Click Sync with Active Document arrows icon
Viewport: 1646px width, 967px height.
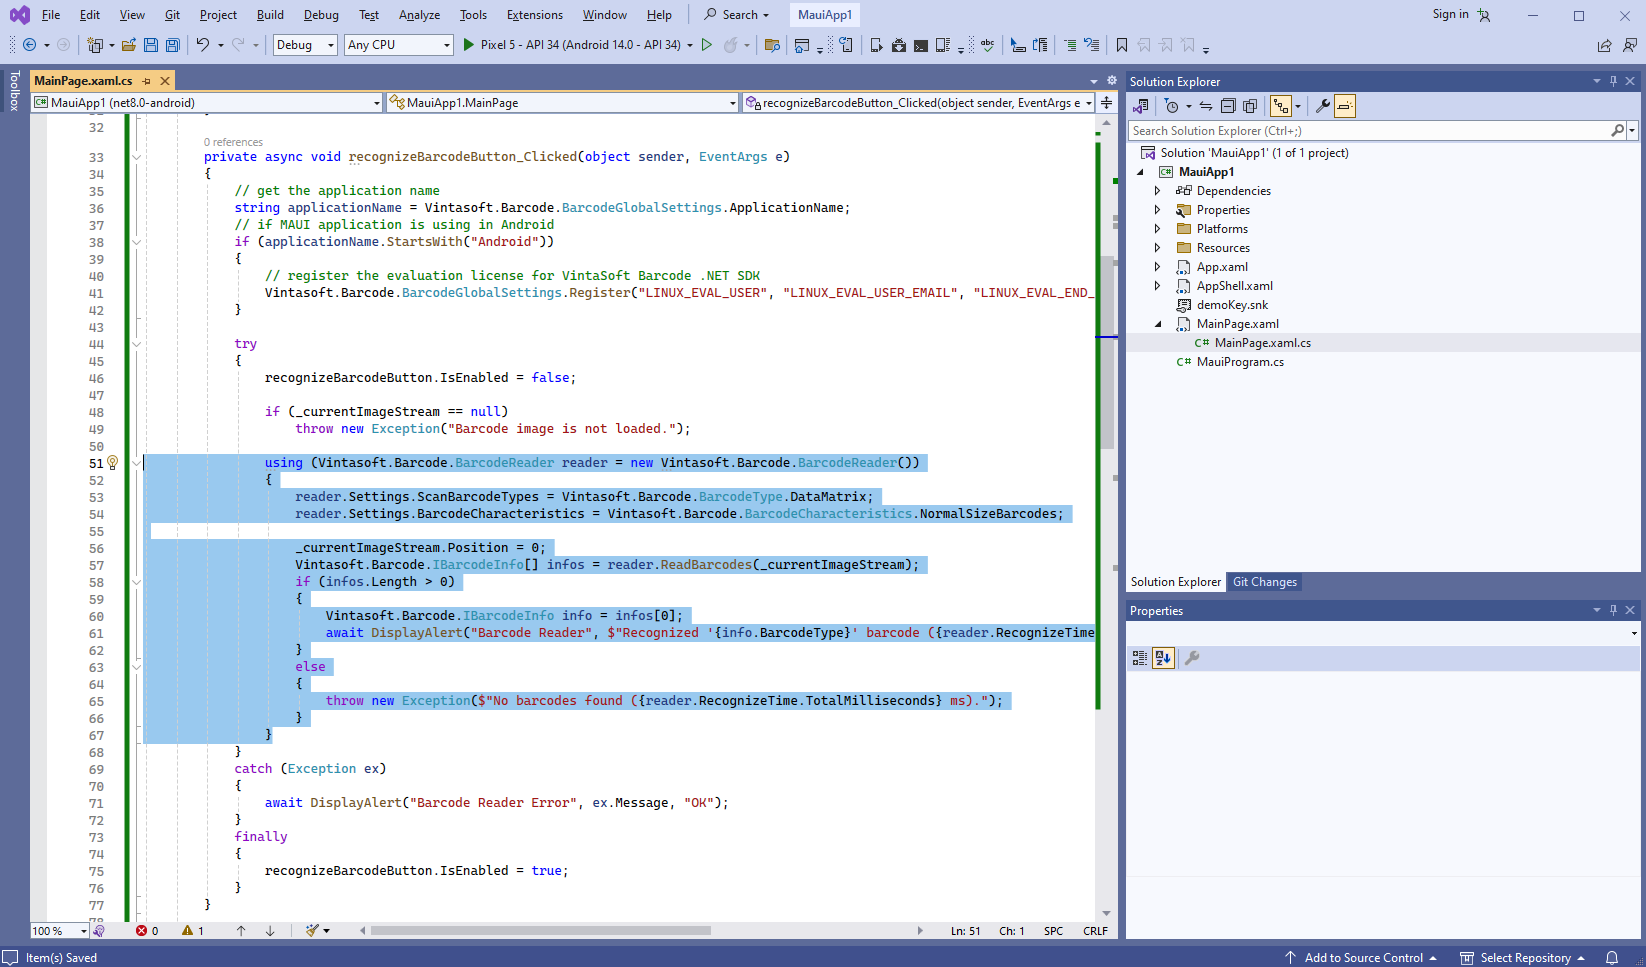[x=1206, y=106]
